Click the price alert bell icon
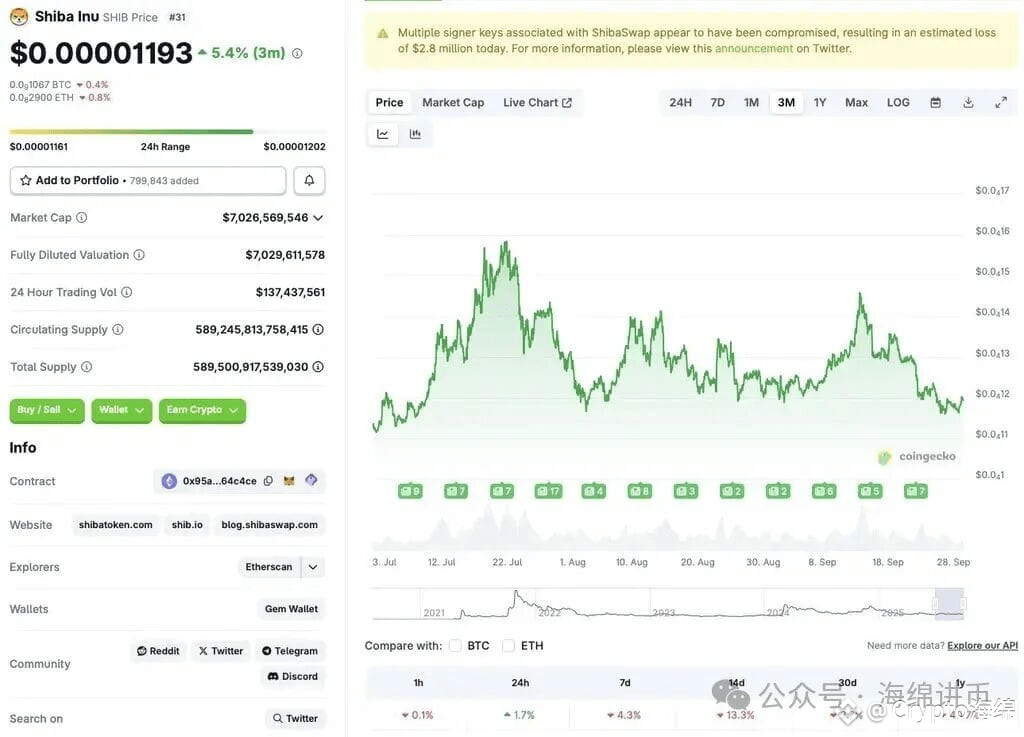1024x737 pixels. click(309, 180)
